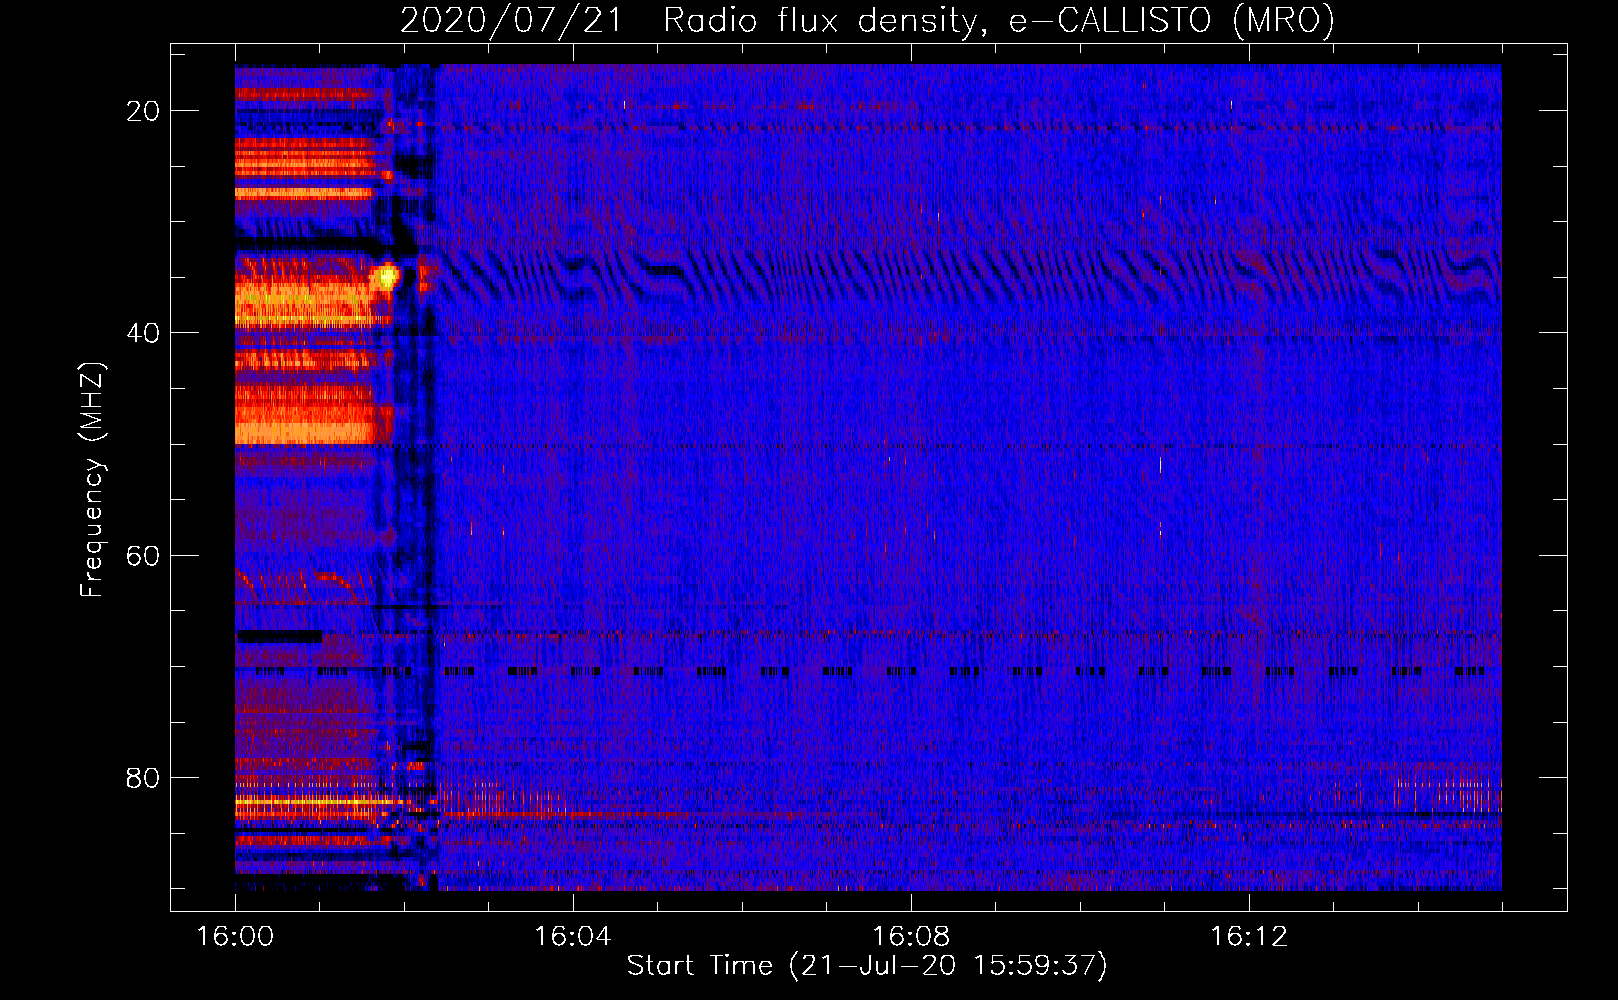Viewport: 1618px width, 1000px height.
Task: Click the '16:04' time tick label
Action: point(572,937)
